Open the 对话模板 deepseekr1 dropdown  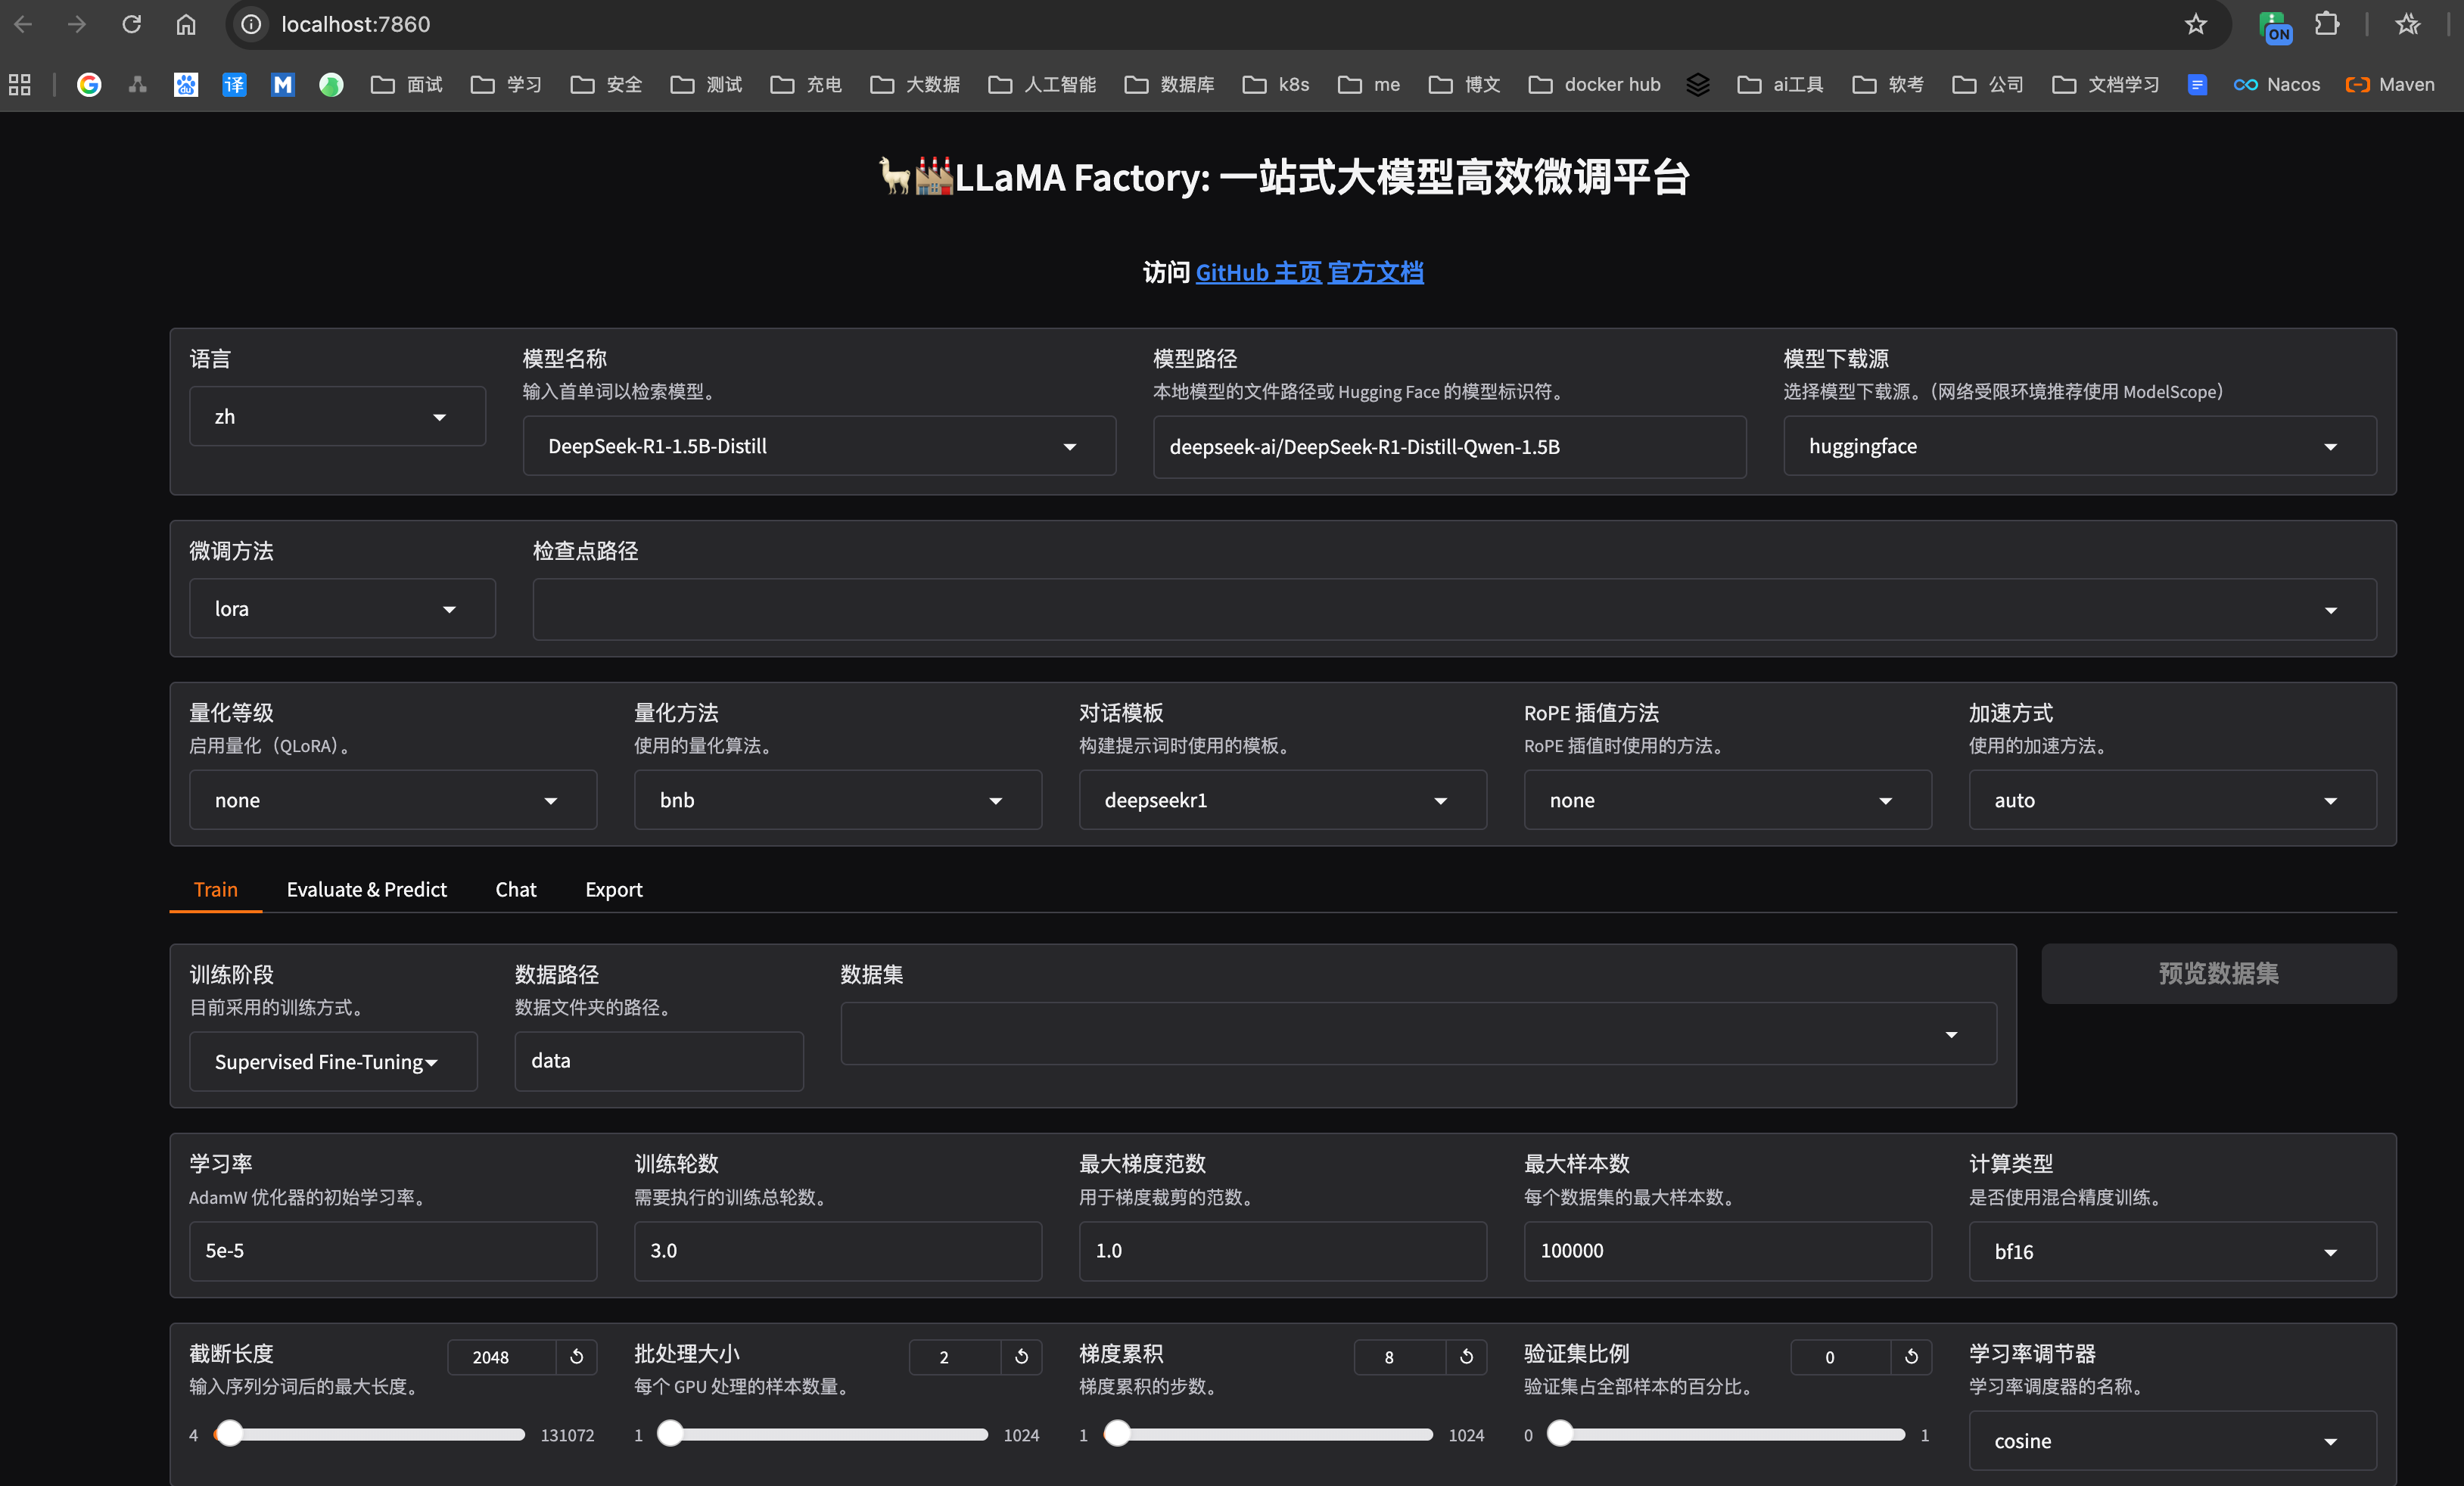coord(1283,800)
